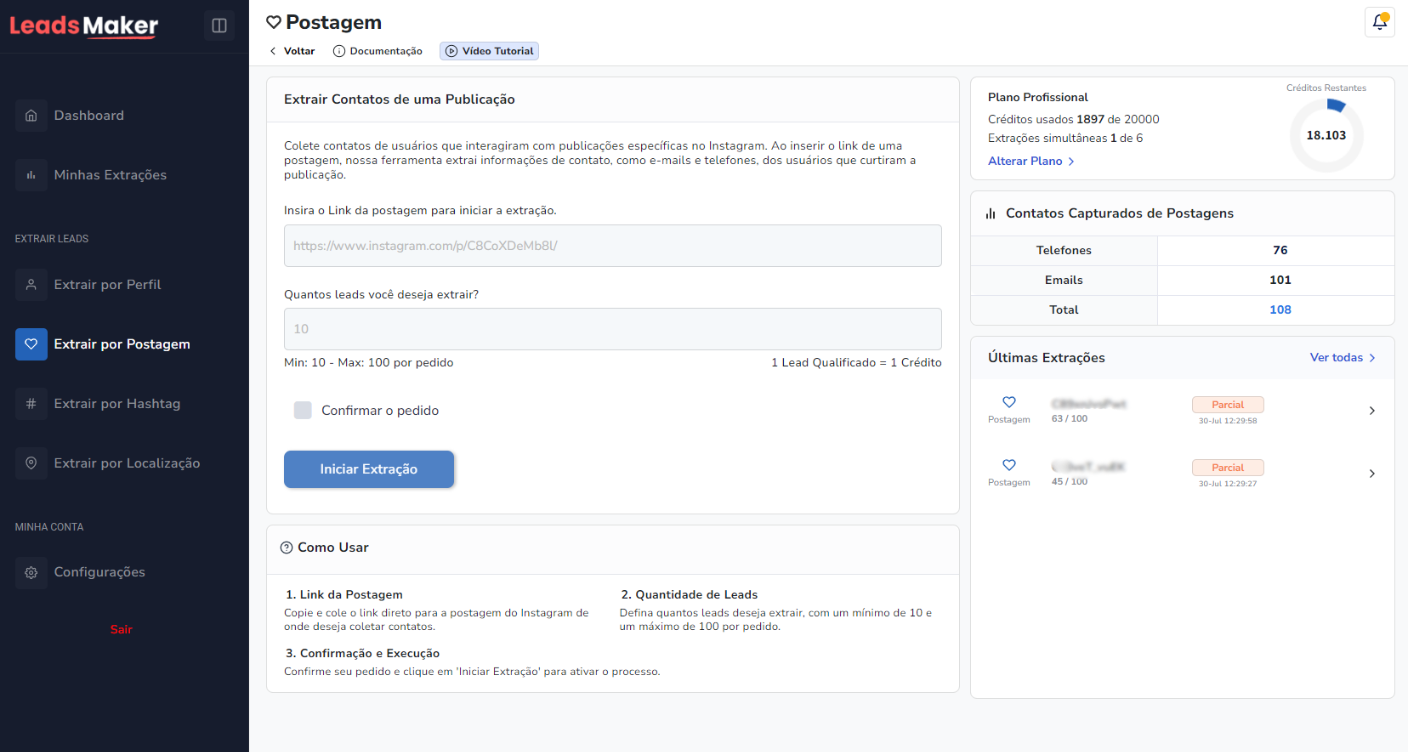The image size is (1408, 752).
Task: Click the Instagram post link input field
Action: pos(612,245)
